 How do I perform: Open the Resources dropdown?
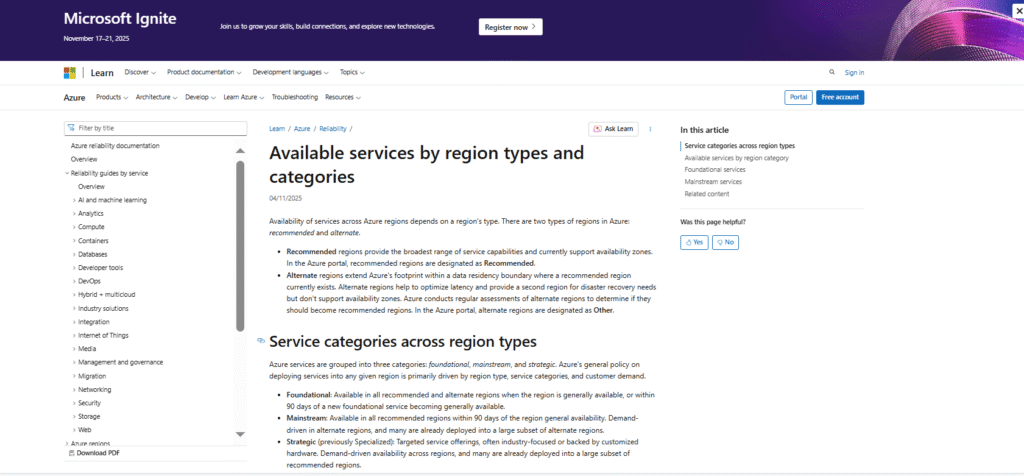pyautogui.click(x=343, y=97)
